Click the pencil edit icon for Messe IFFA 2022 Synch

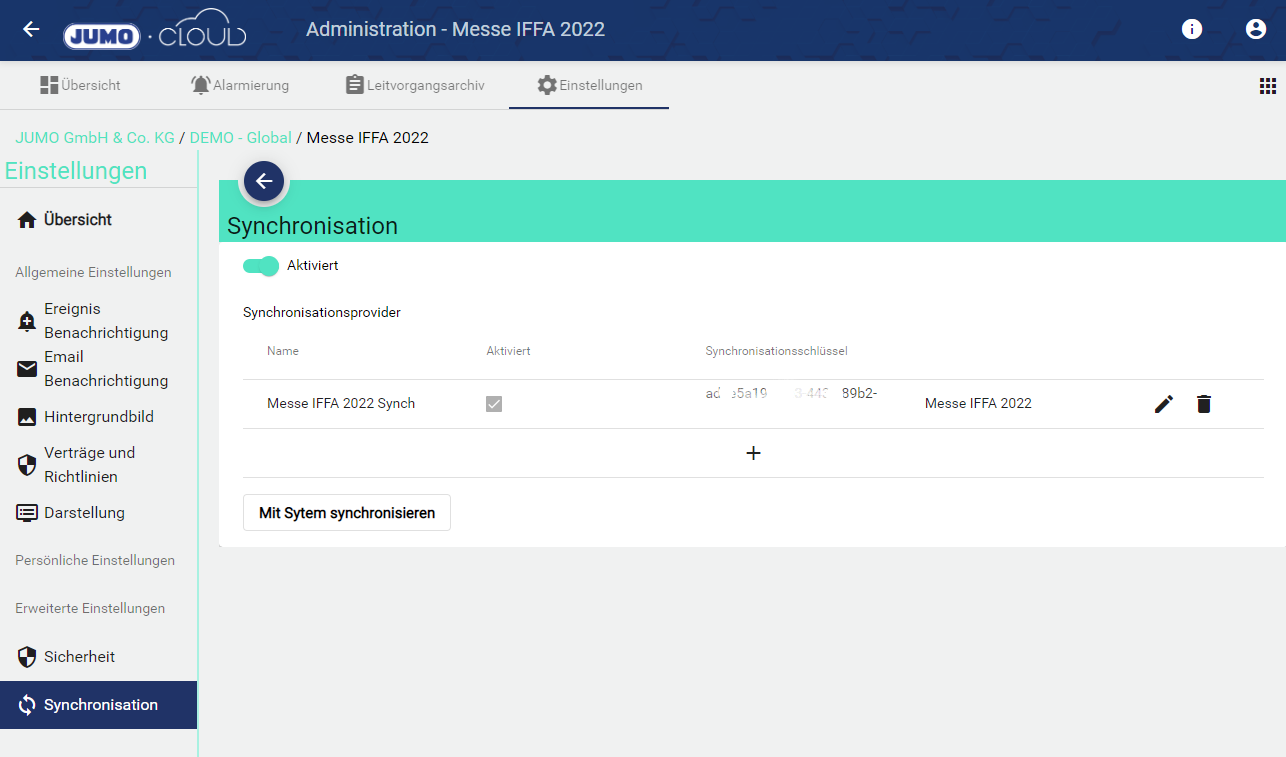(1163, 404)
